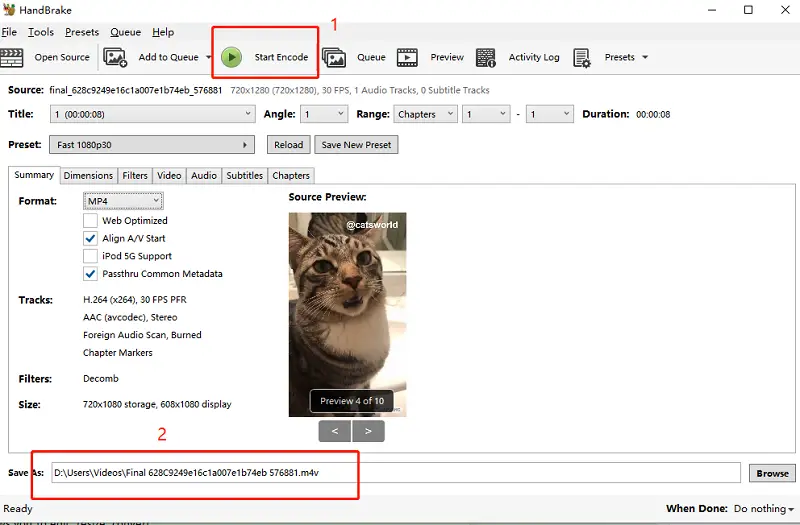Image resolution: width=800 pixels, height=525 pixels.
Task: Show the next source preview image
Action: pos(368,431)
